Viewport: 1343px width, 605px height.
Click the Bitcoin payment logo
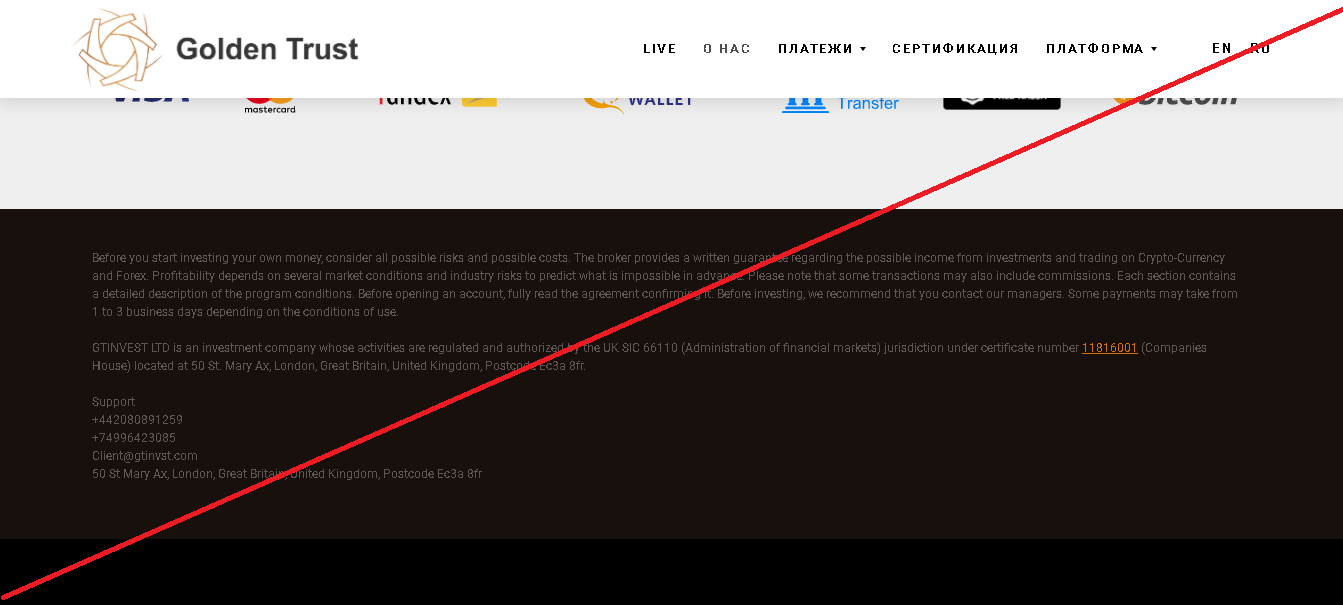(1176, 100)
